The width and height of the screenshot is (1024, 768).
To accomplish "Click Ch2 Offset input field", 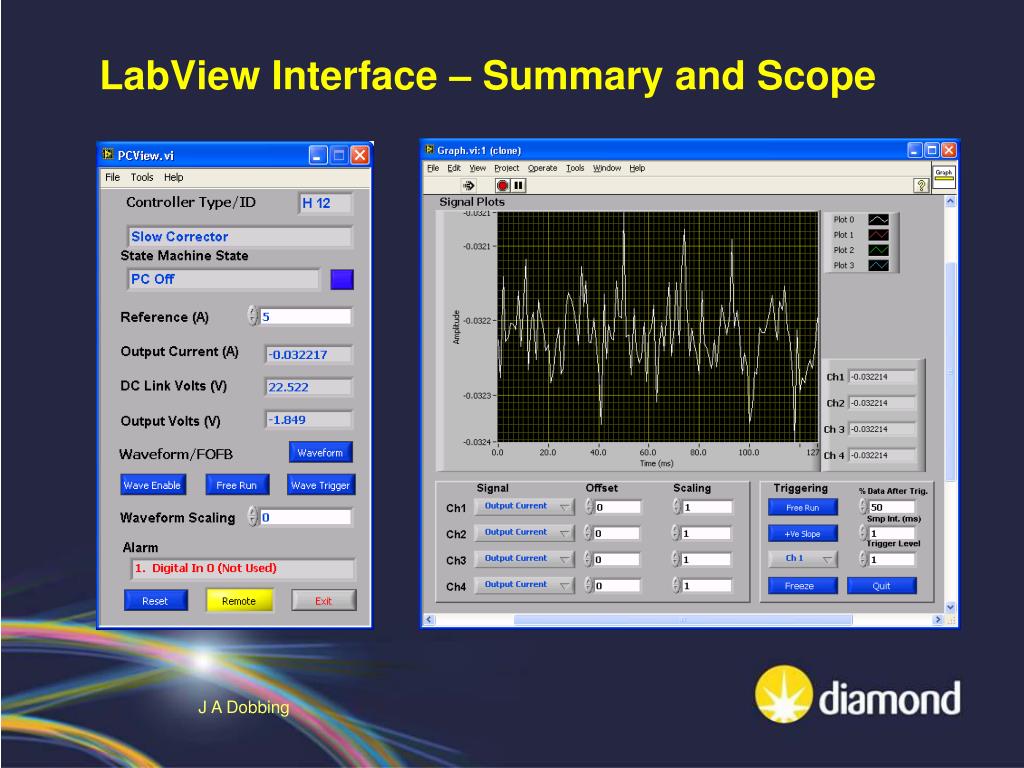I will click(616, 534).
